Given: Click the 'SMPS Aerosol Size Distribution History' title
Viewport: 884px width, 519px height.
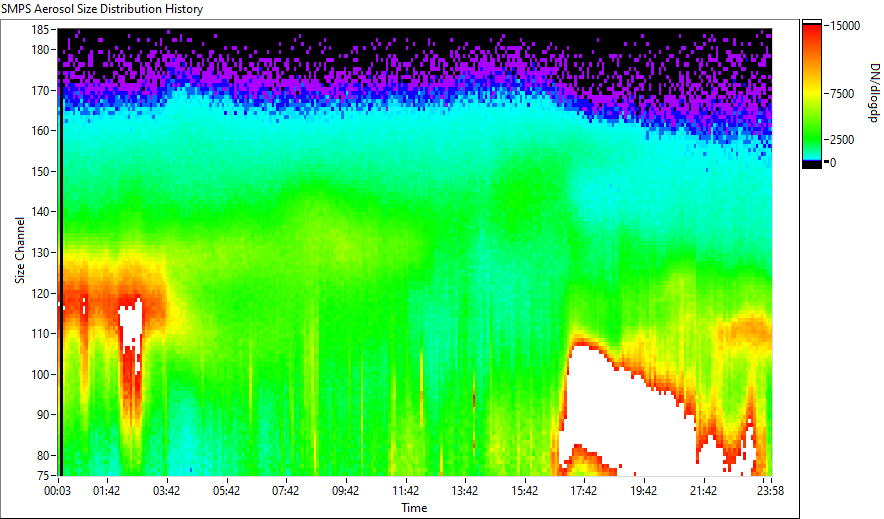Looking at the screenshot, I should point(102,9).
